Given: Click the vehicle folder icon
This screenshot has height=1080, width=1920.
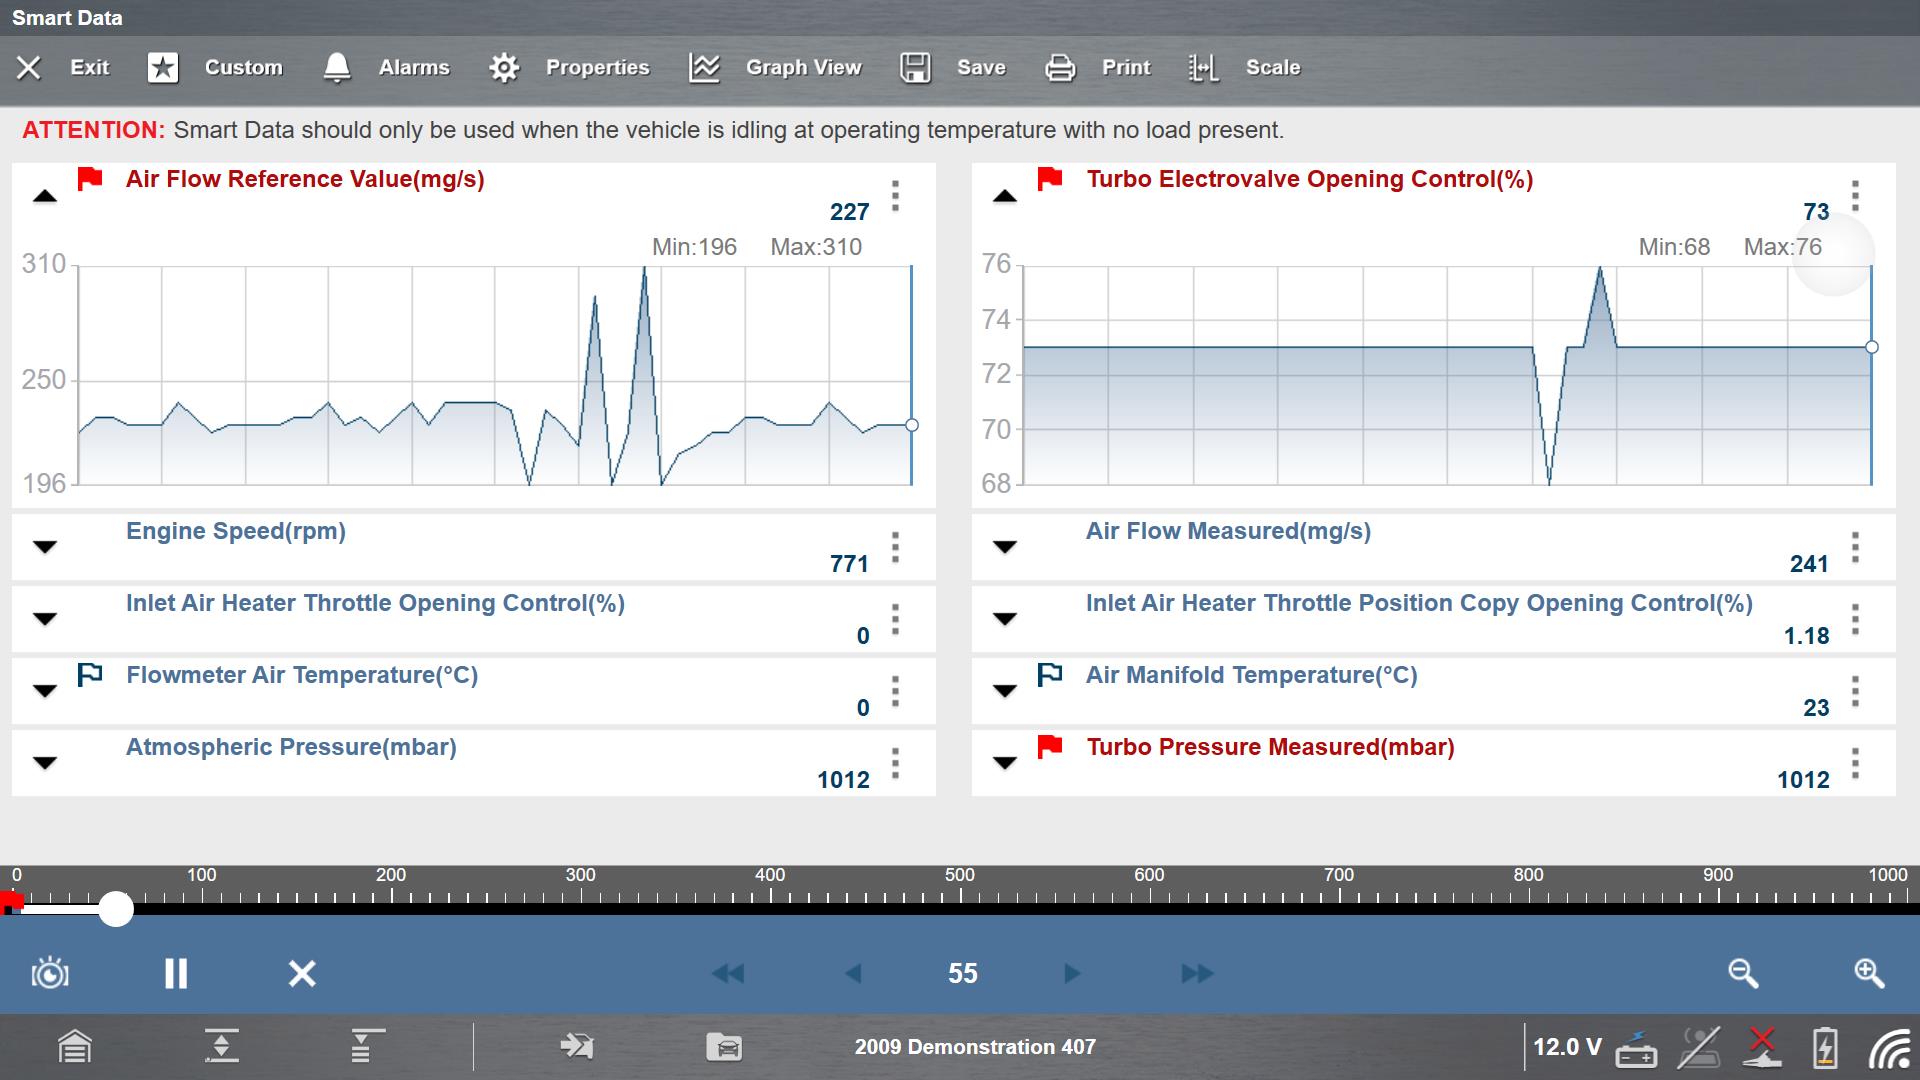Looking at the screenshot, I should pos(724,1047).
